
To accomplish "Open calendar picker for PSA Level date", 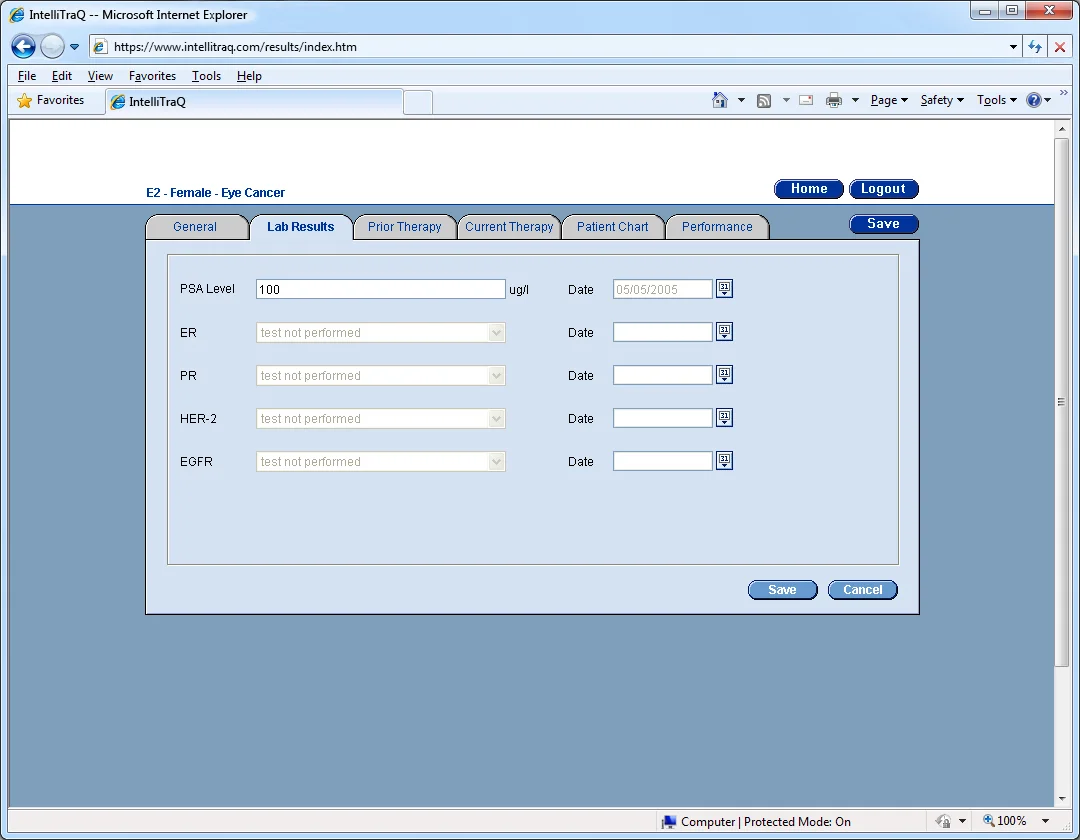I will coord(724,288).
